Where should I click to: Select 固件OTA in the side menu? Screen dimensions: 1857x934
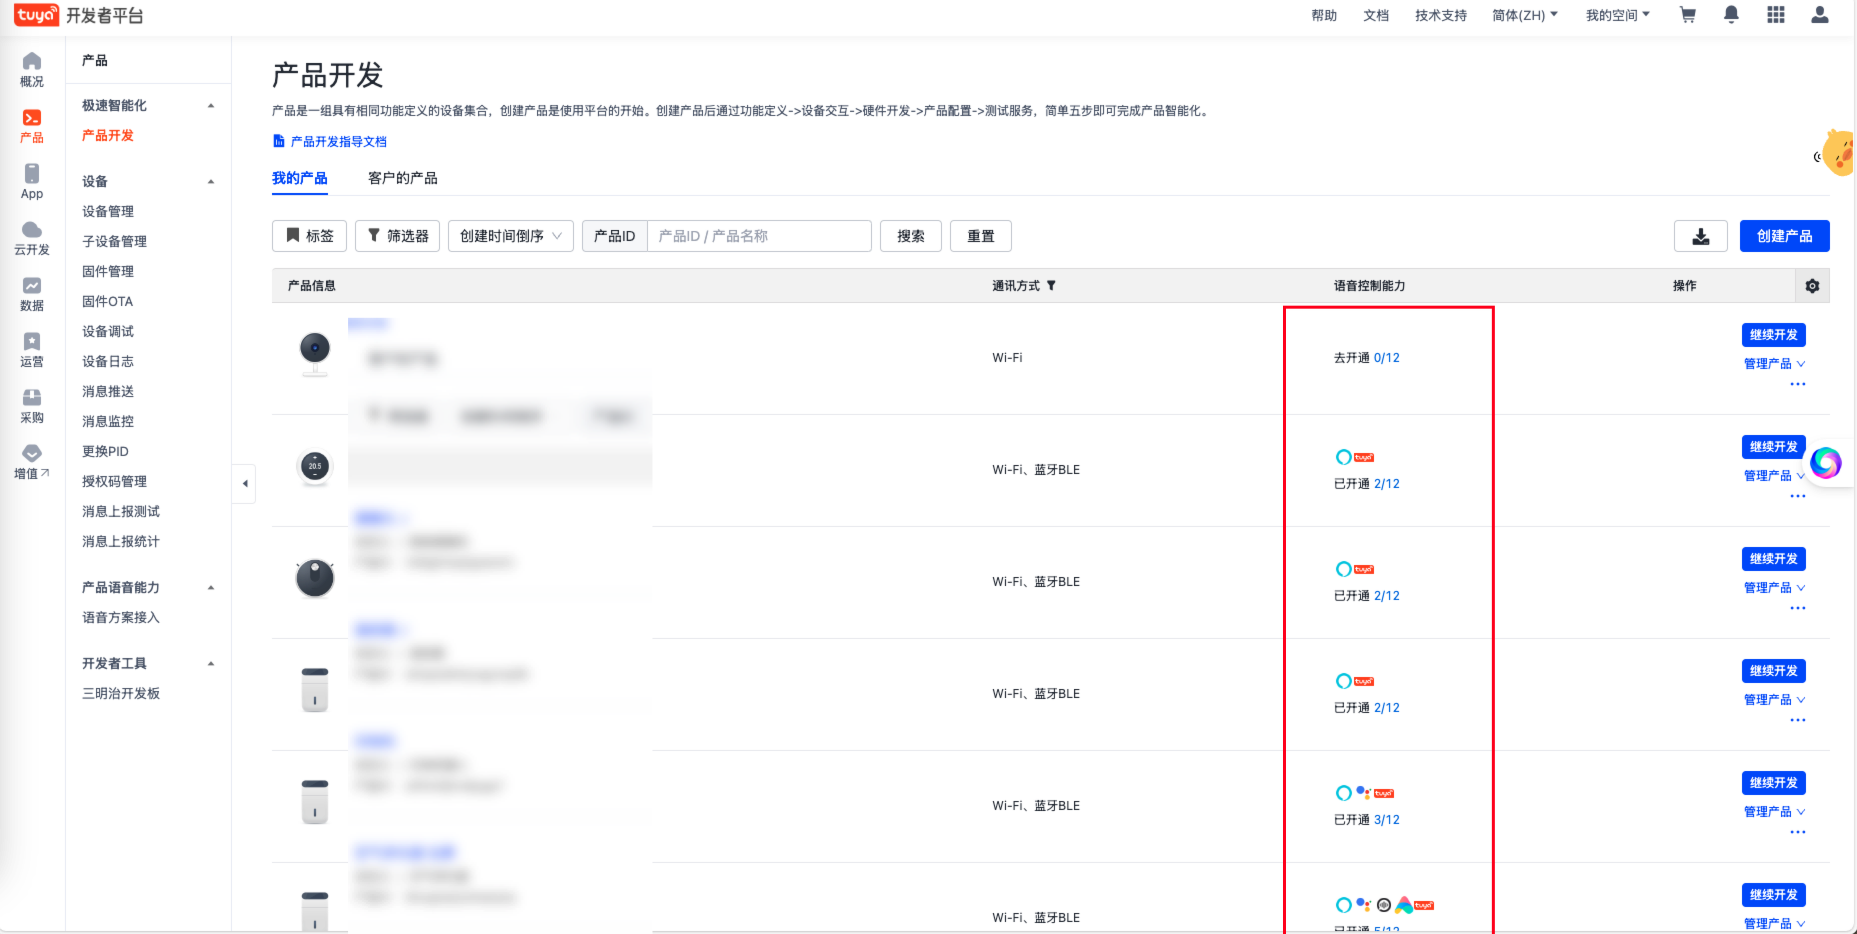click(107, 301)
